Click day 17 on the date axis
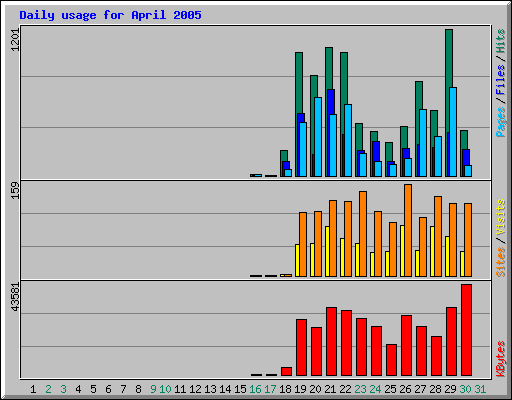 point(270,389)
